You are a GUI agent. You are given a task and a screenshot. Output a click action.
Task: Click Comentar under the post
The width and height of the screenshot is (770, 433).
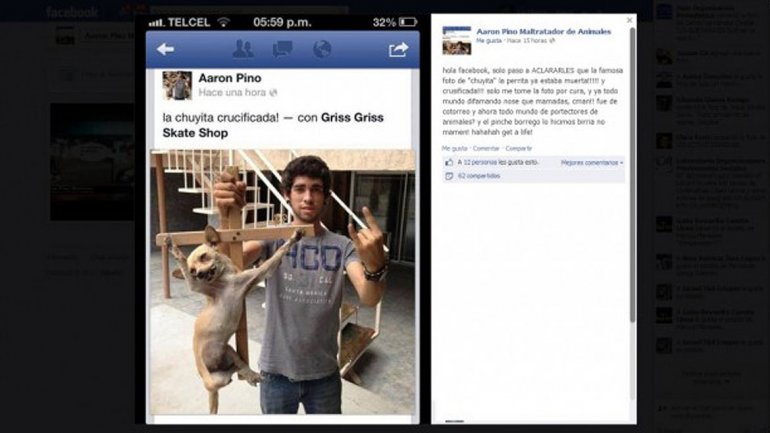click(x=486, y=148)
